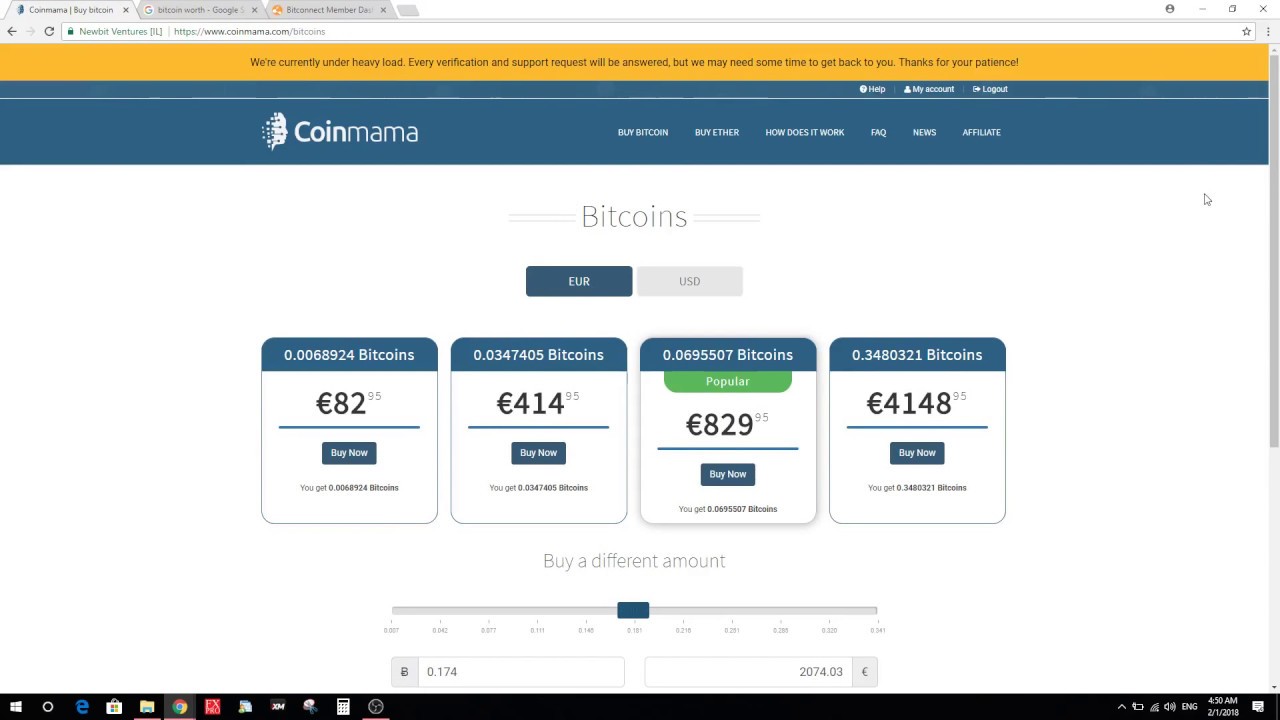
Task: Click the euro amount field showing 2074.03
Action: coord(748,672)
